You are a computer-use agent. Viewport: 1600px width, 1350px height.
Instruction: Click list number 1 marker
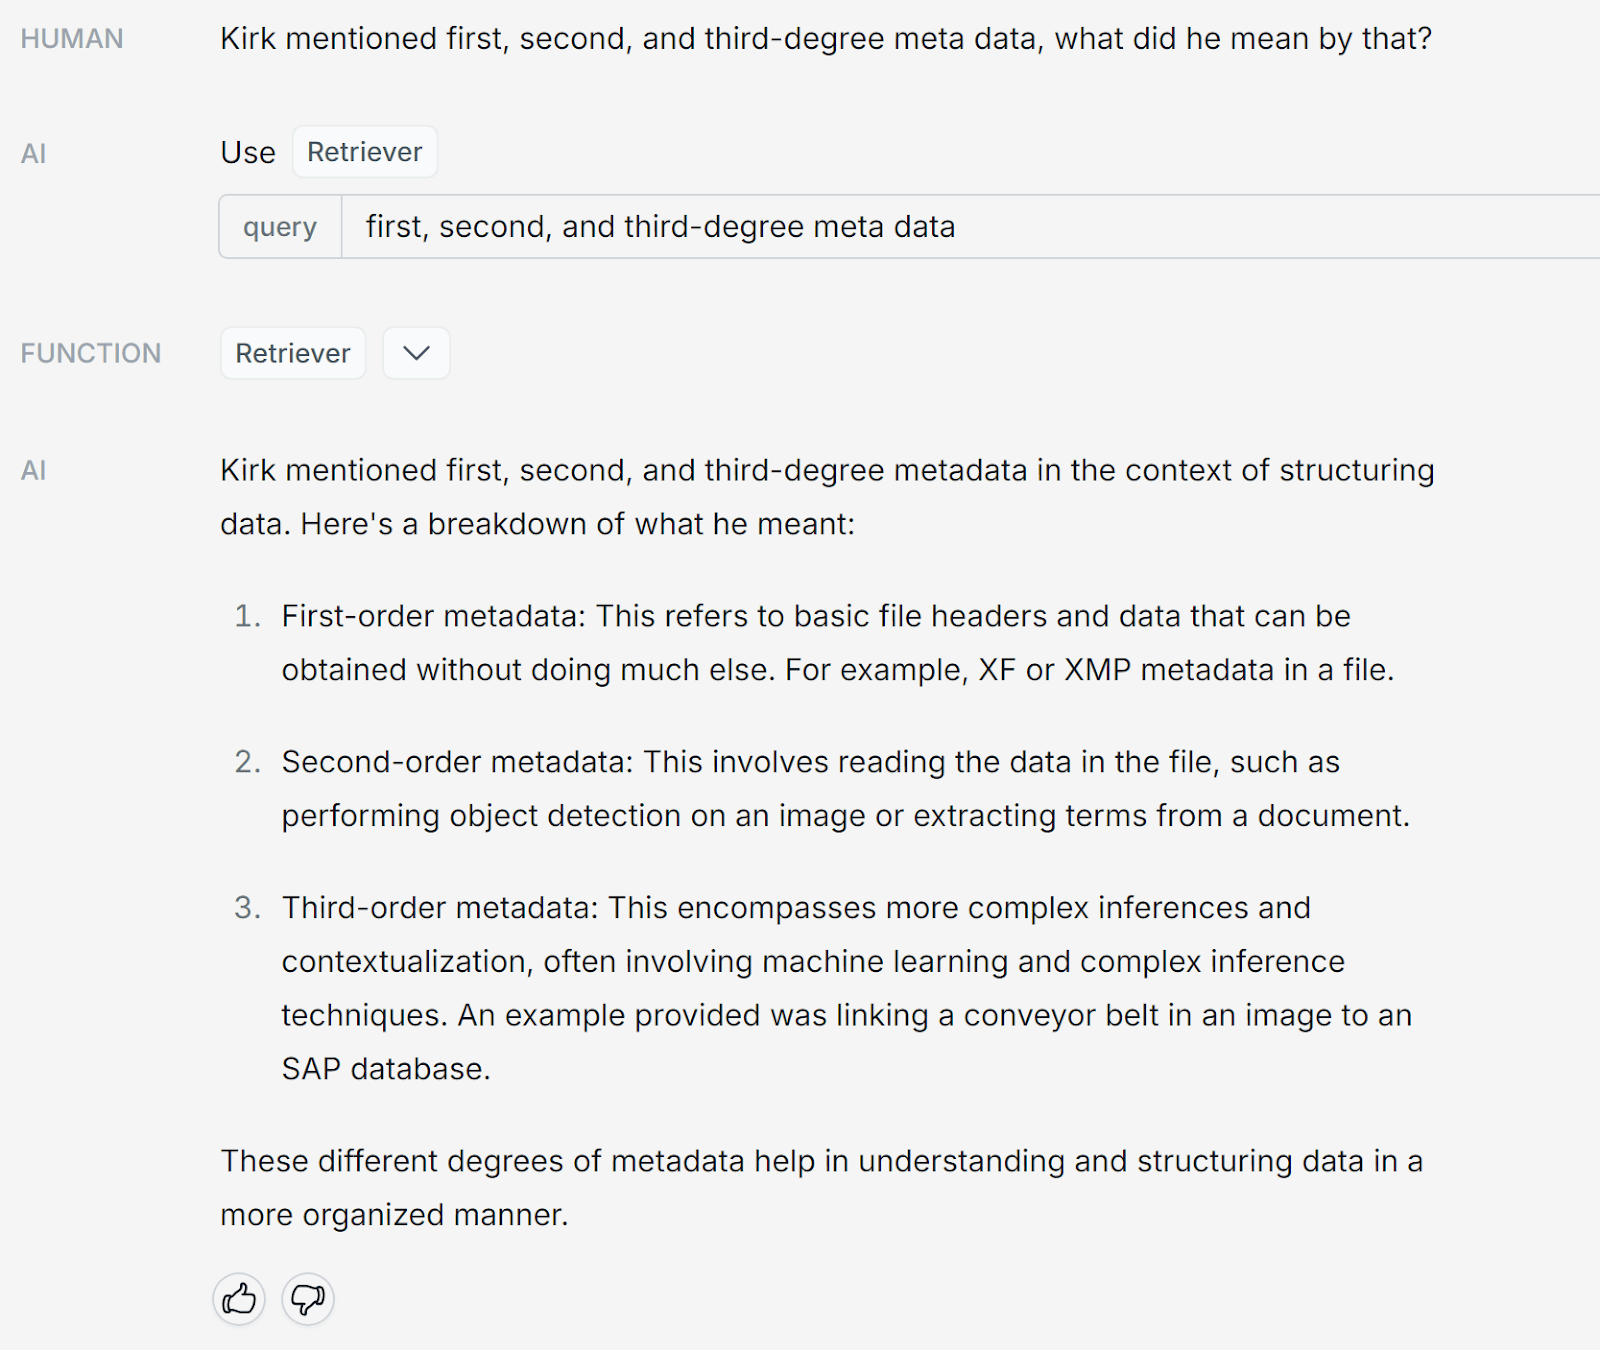coord(247,616)
